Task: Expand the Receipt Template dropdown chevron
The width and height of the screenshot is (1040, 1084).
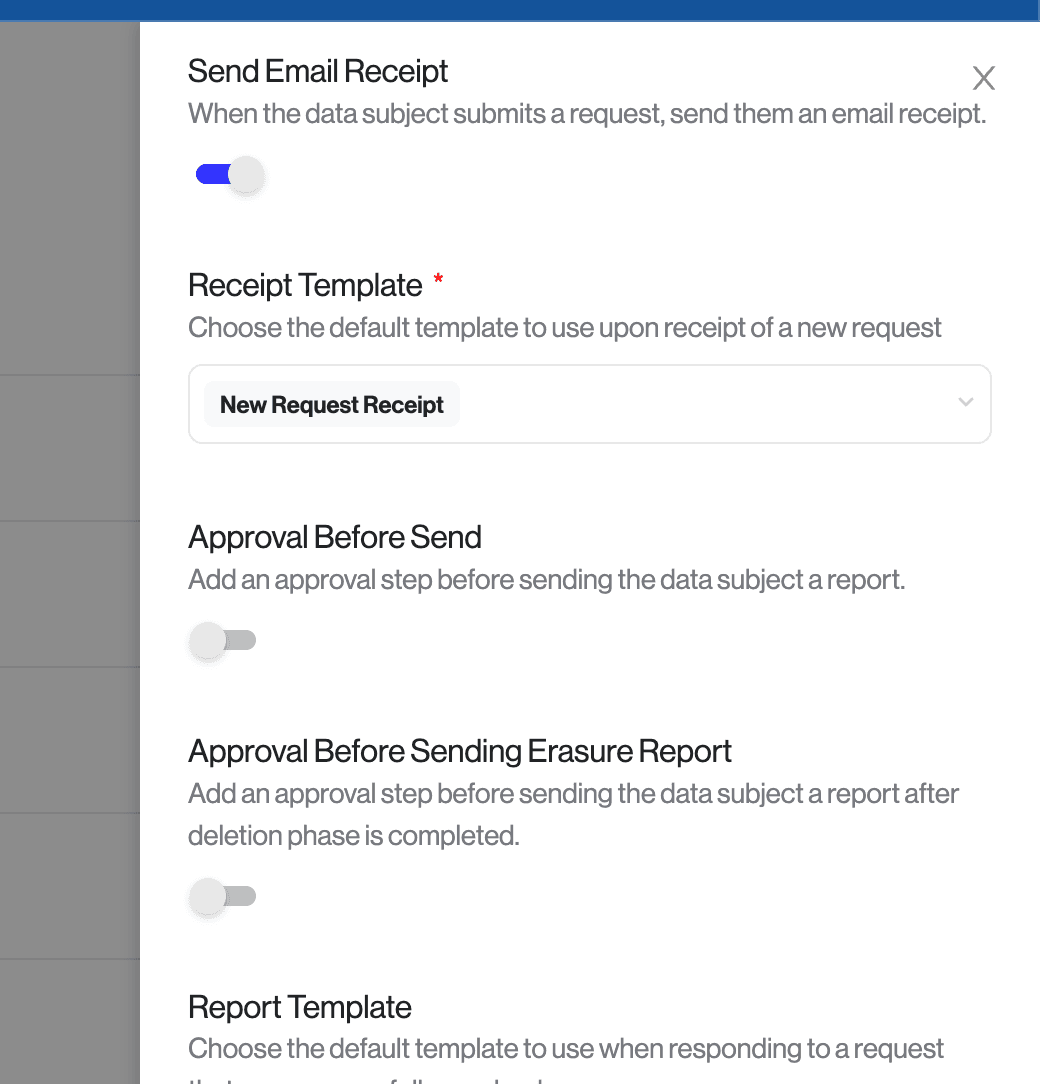Action: (965, 403)
